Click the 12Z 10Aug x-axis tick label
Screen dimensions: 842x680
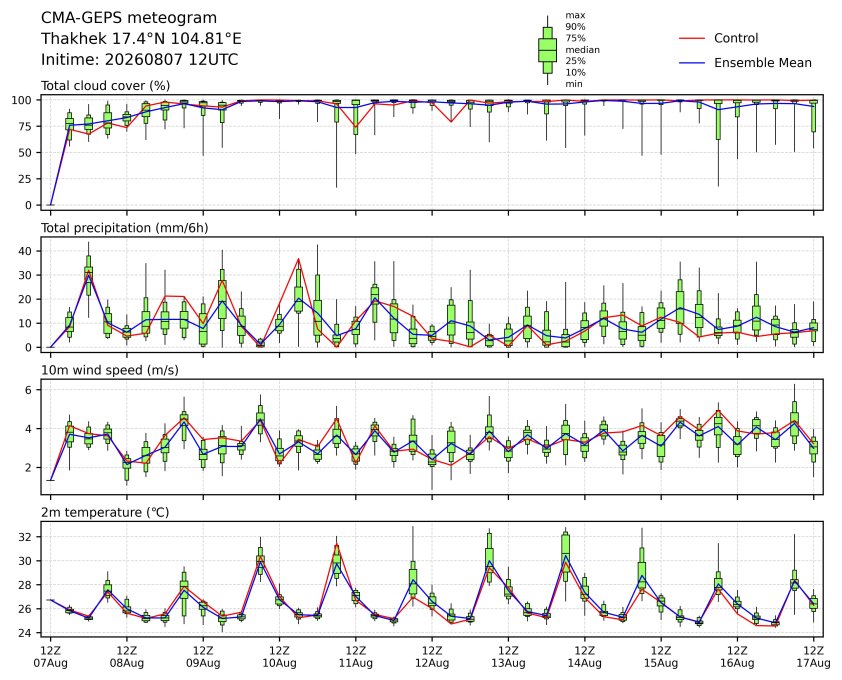click(x=279, y=657)
